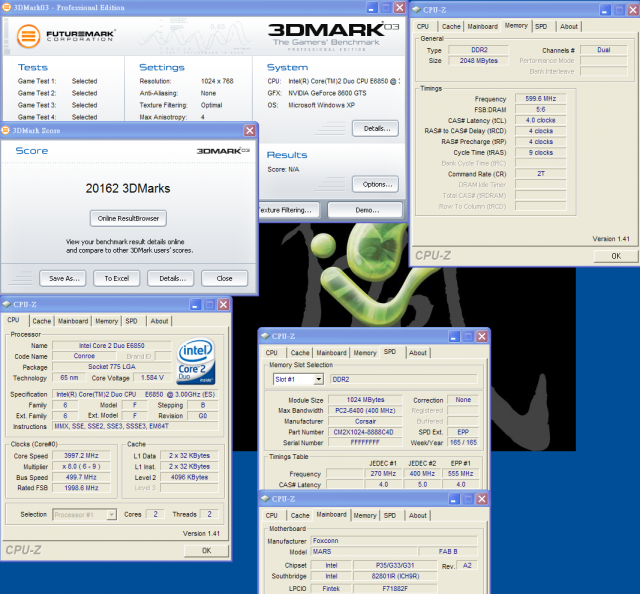The image size is (640, 594).
Task: Open Memory tab in CPU-Z processor window
Action: click(x=107, y=321)
